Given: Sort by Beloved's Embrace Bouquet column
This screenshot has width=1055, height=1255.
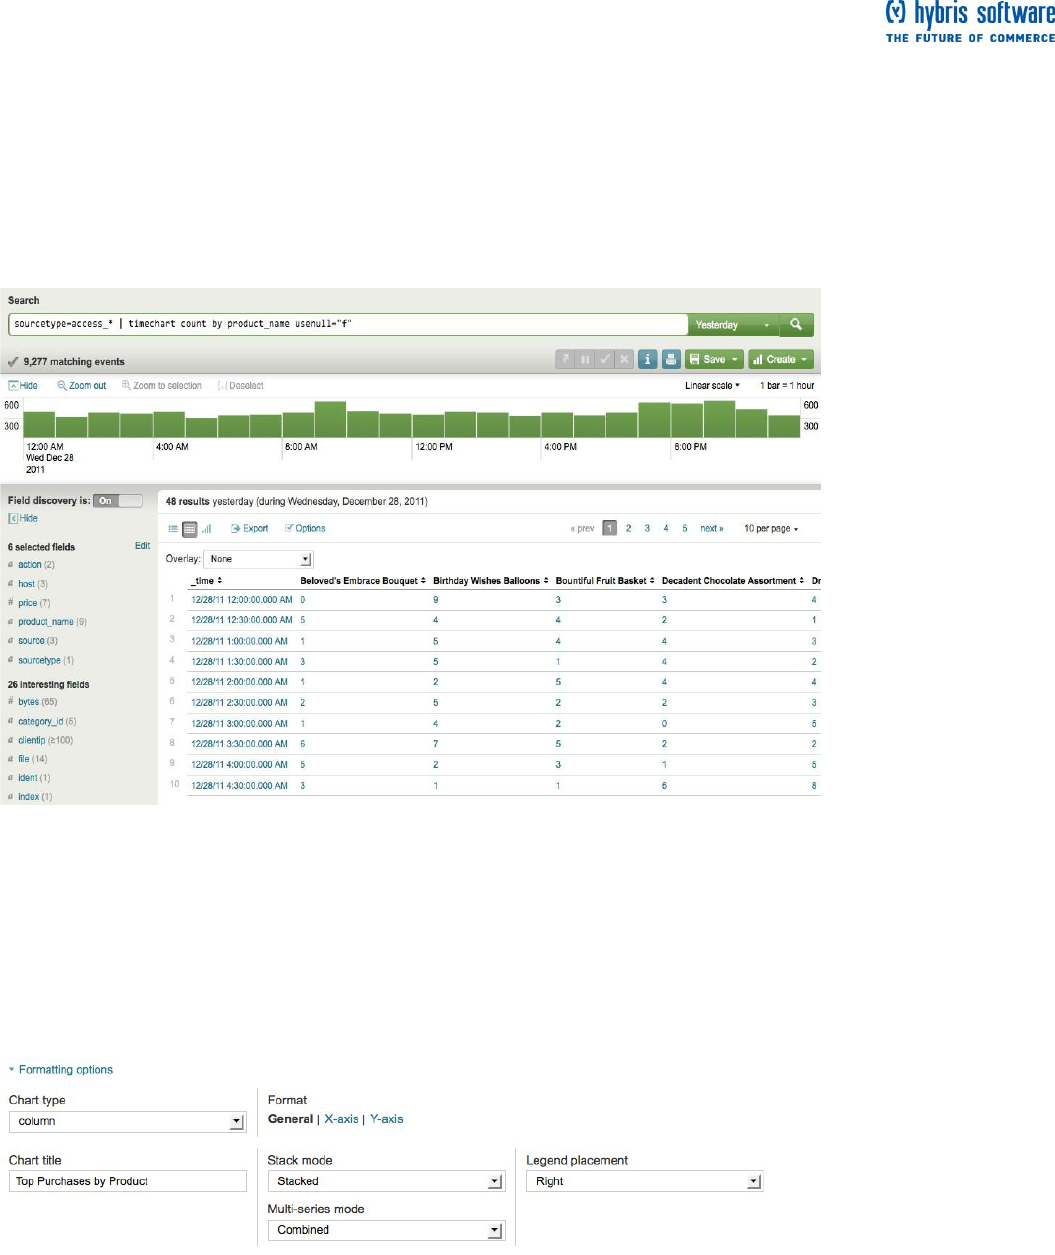Looking at the screenshot, I should point(363,581).
